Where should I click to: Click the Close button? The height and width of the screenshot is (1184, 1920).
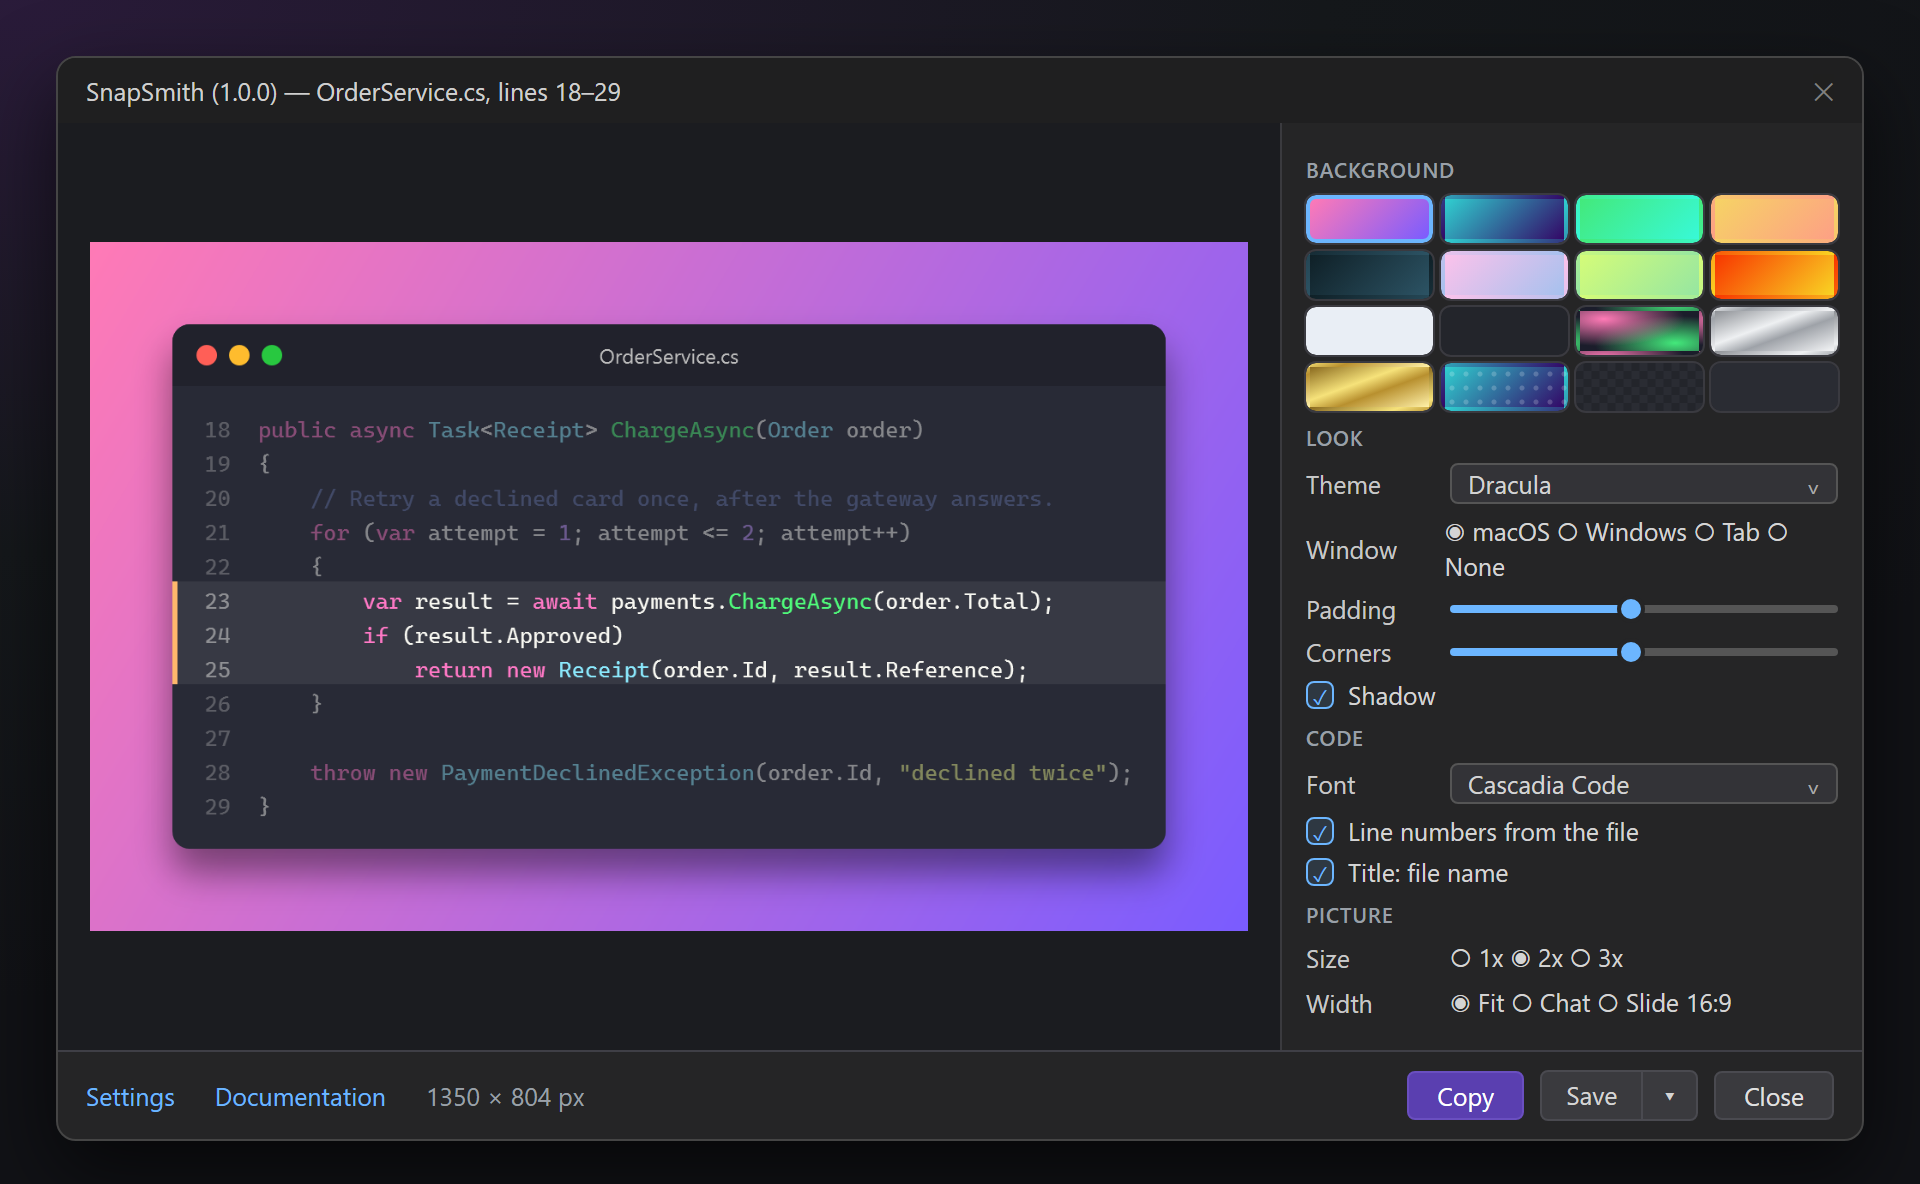[1774, 1096]
